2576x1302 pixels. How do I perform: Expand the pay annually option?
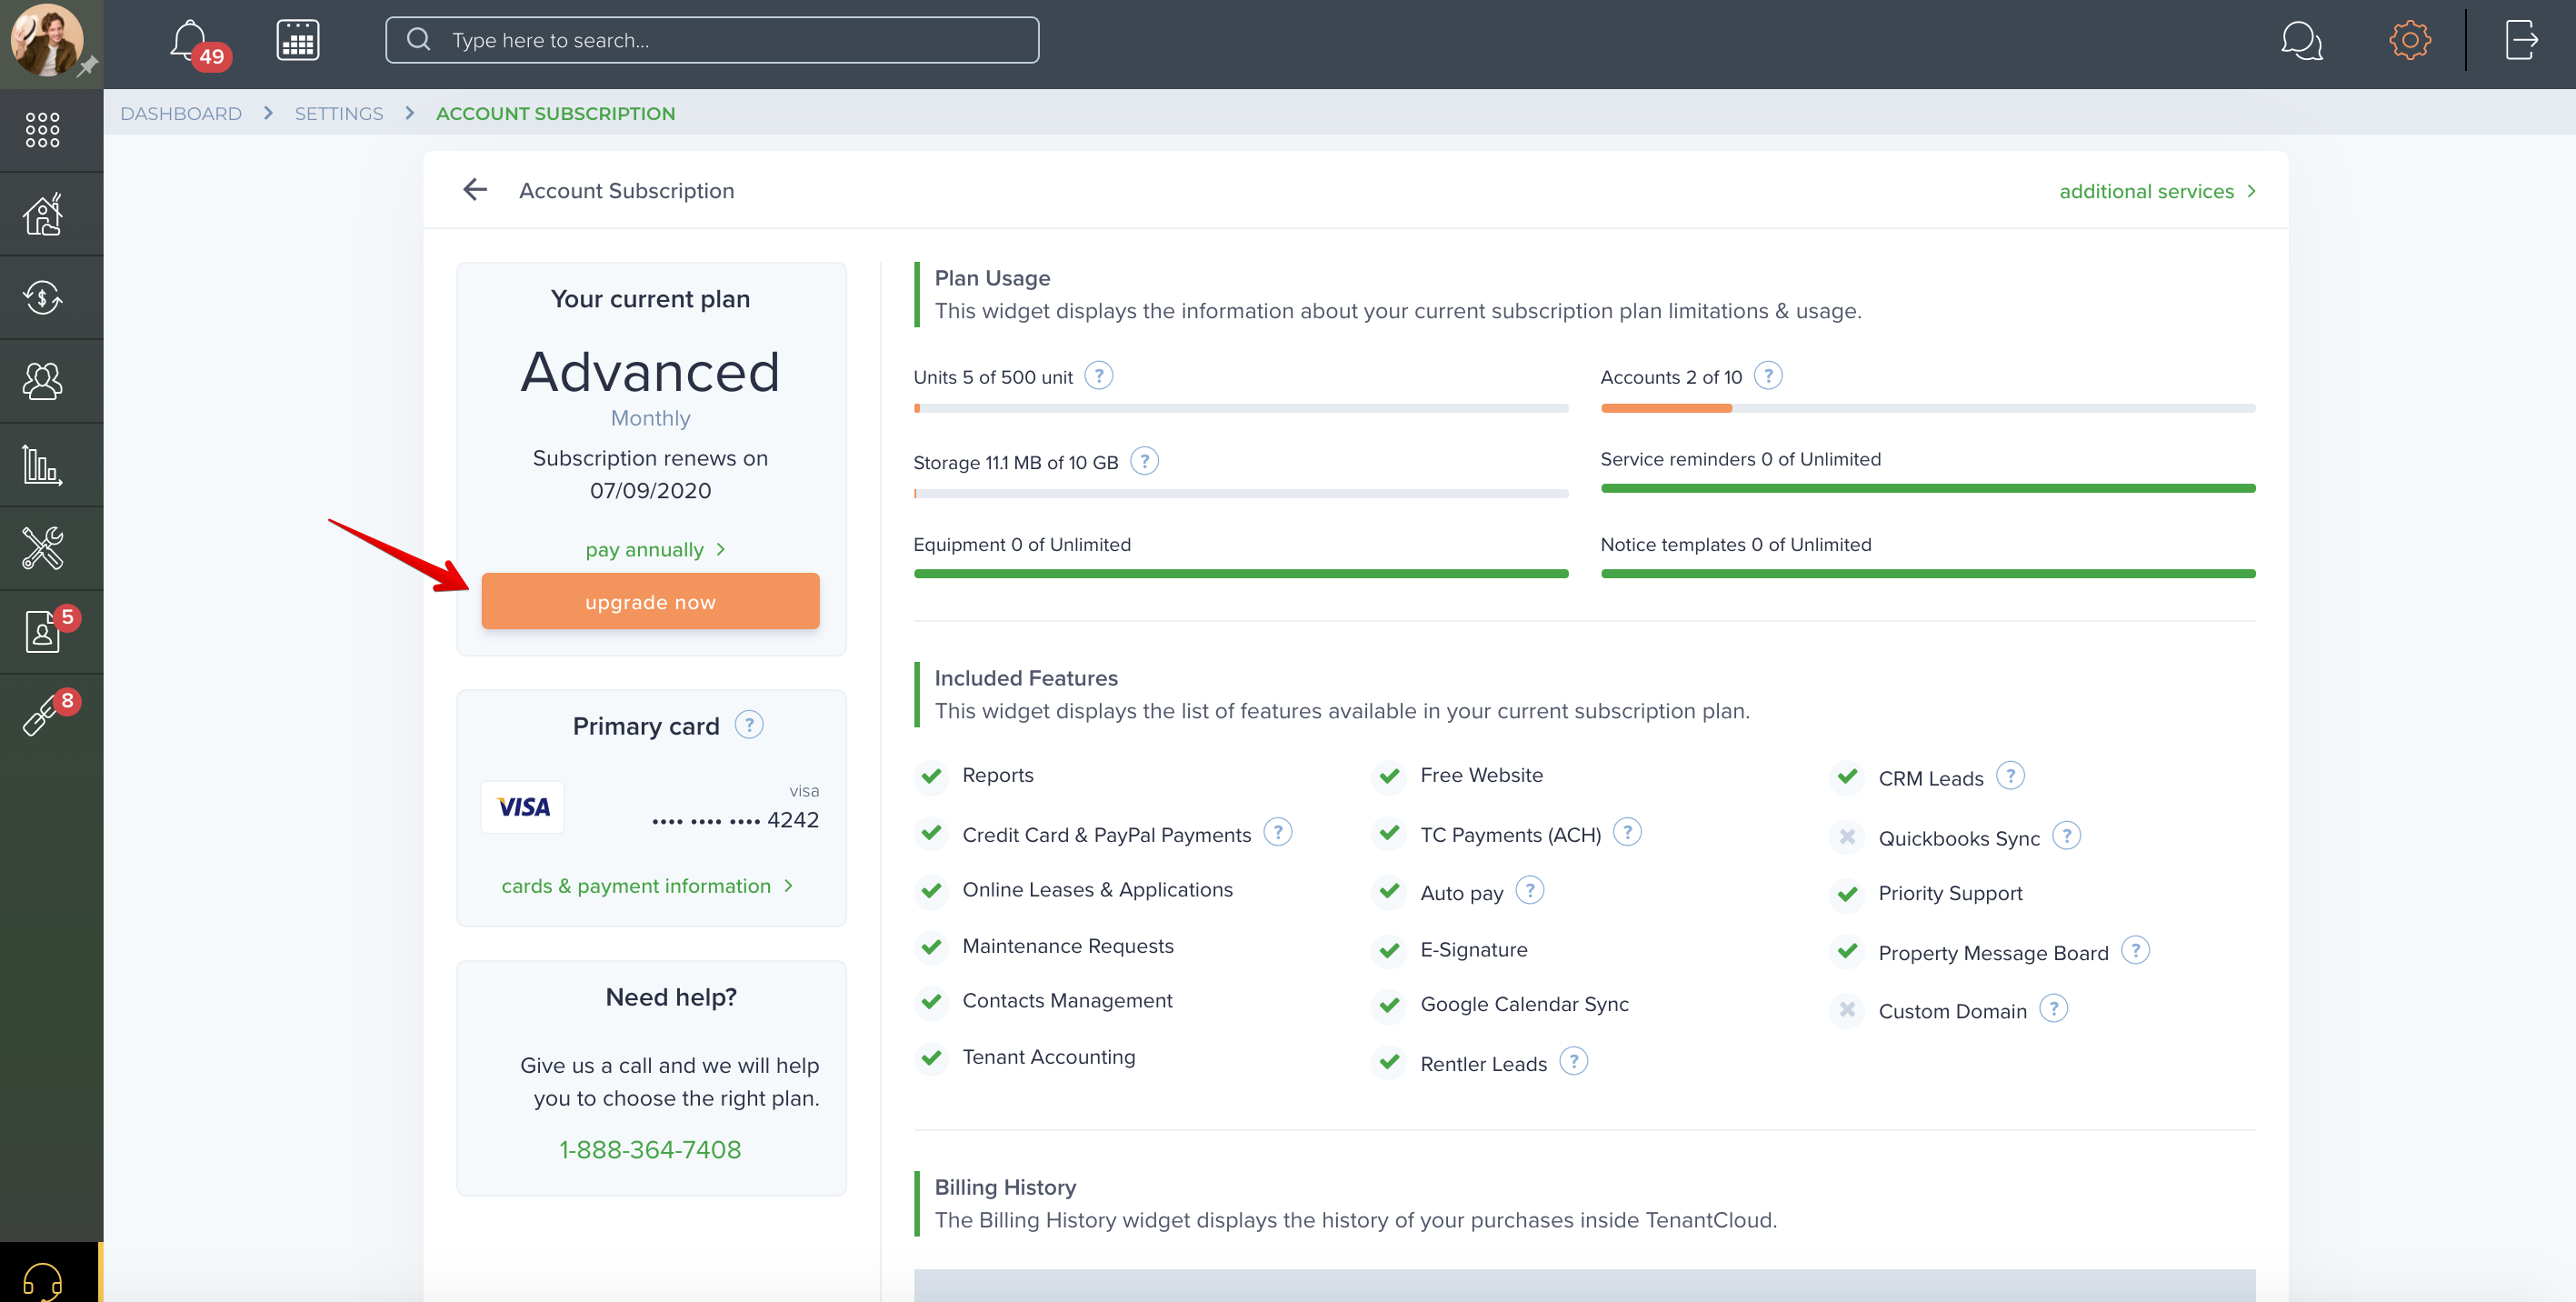(x=656, y=550)
